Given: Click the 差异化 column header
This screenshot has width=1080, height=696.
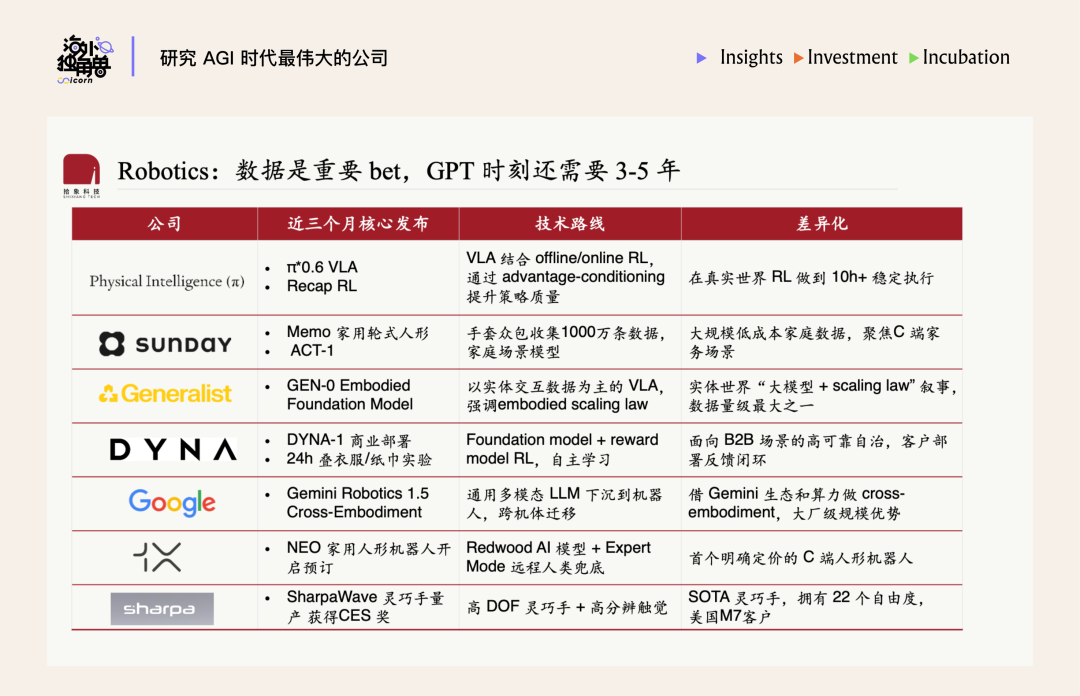Looking at the screenshot, I should pyautogui.click(x=821, y=224).
